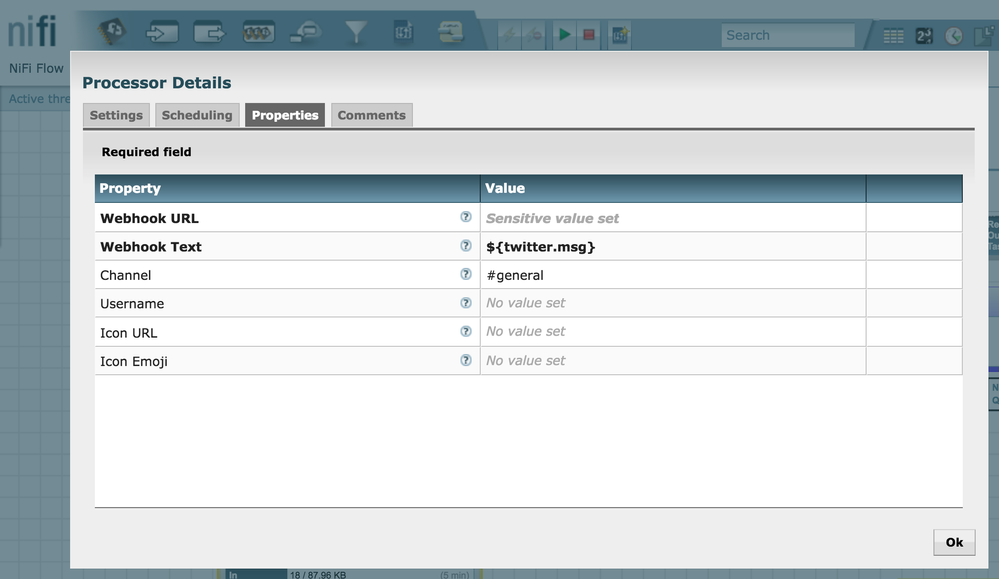Image resolution: width=999 pixels, height=579 pixels.
Task: Click the Enable lightning bolt icon
Action: point(508,35)
